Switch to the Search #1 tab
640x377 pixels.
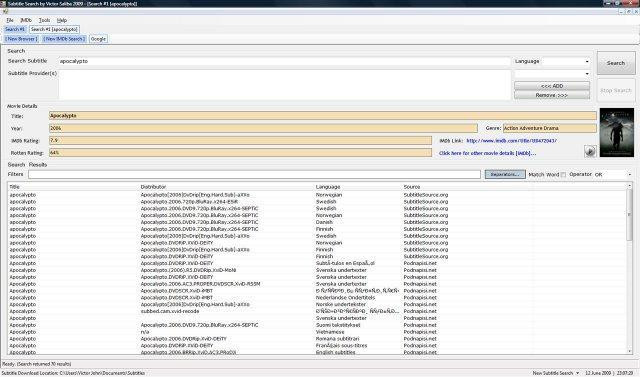pyautogui.click(x=15, y=29)
